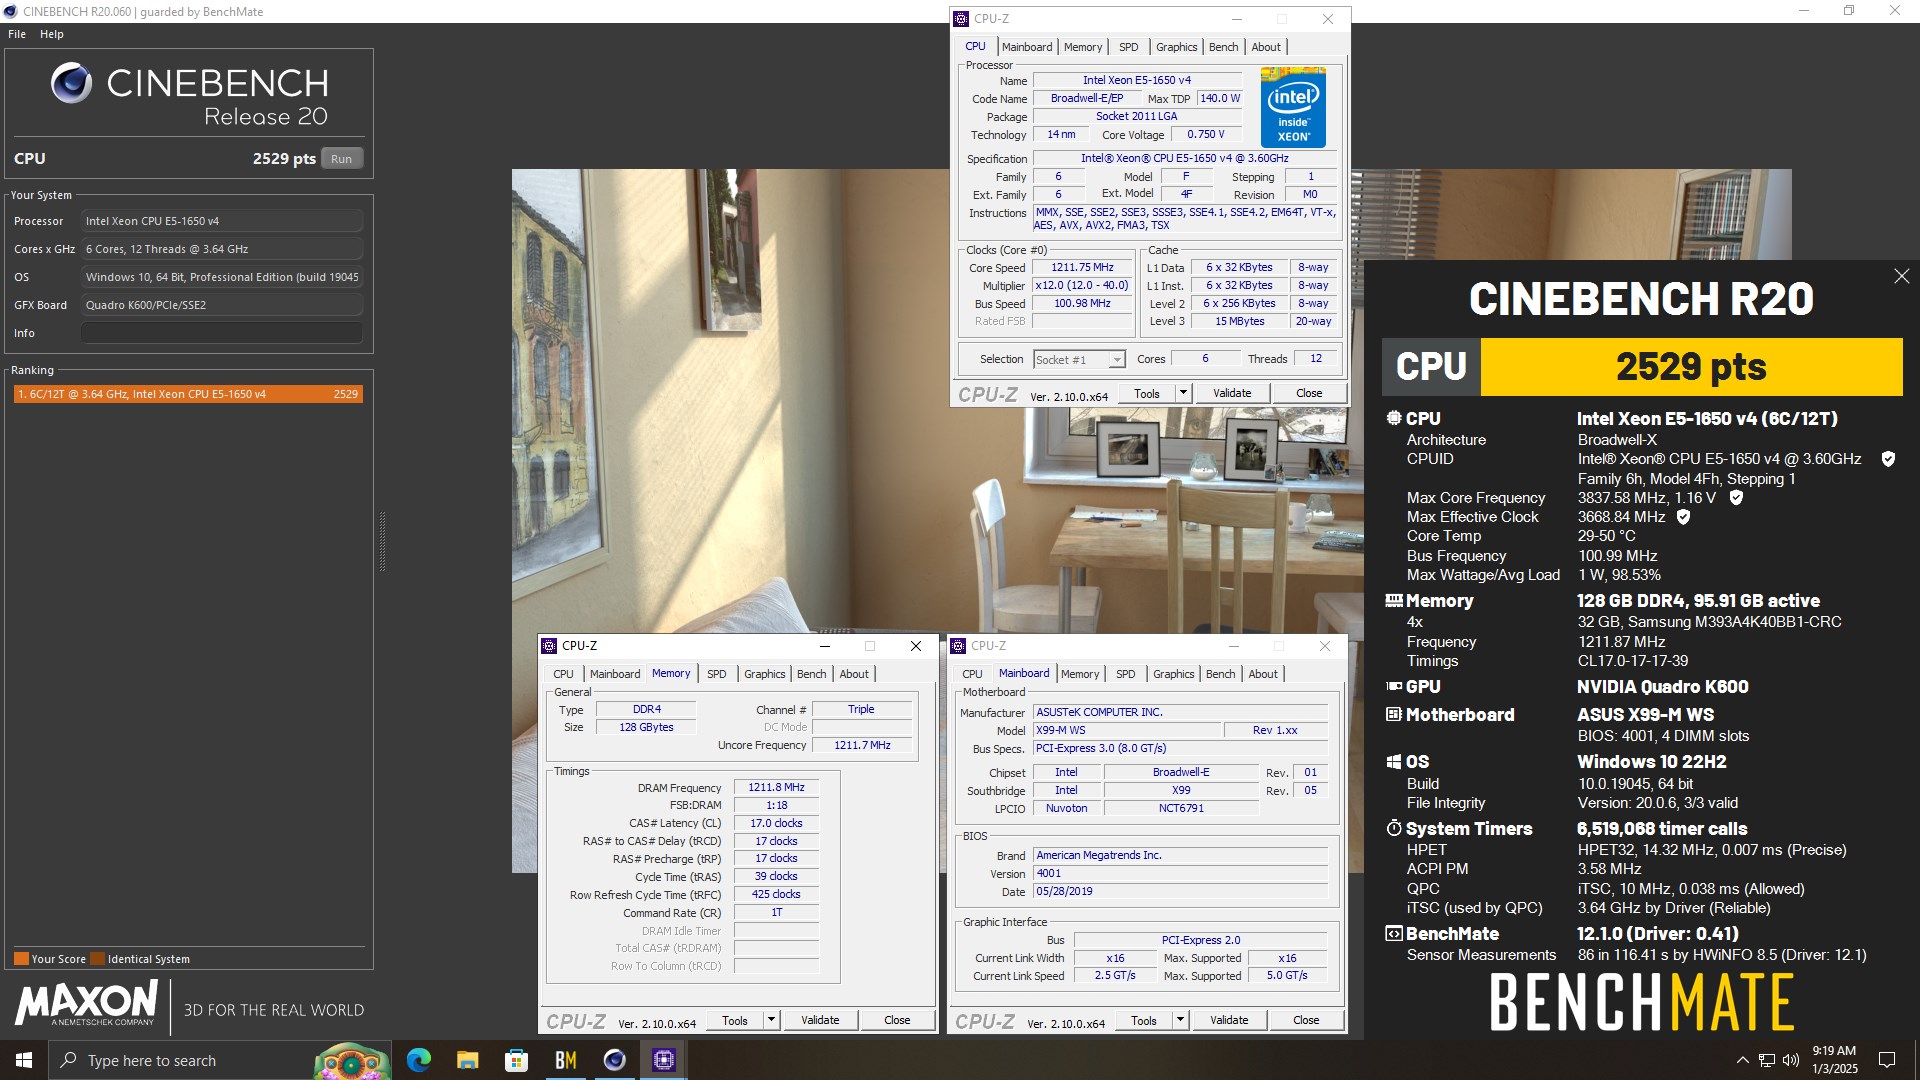The height and width of the screenshot is (1080, 1920).
Task: Open Microsoft Store from taskbar
Action: click(x=516, y=1060)
